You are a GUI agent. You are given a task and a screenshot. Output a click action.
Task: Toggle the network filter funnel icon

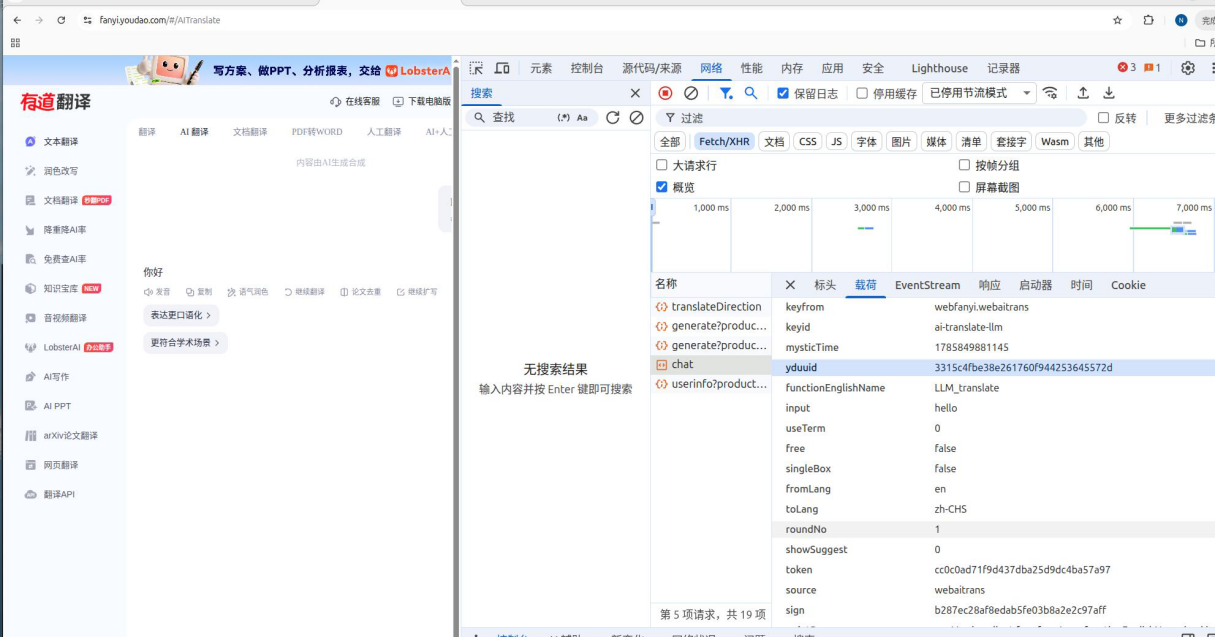(x=726, y=93)
